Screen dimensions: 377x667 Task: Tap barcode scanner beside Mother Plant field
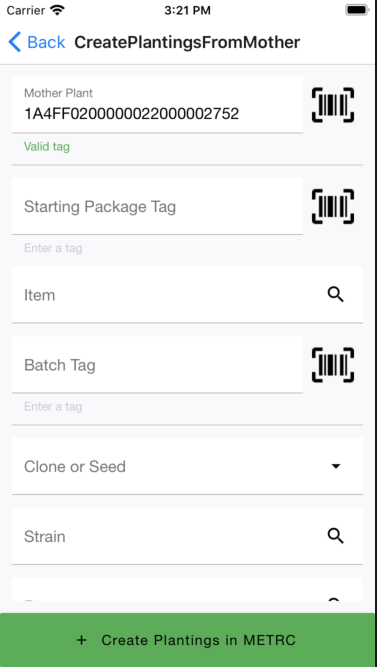pos(333,105)
